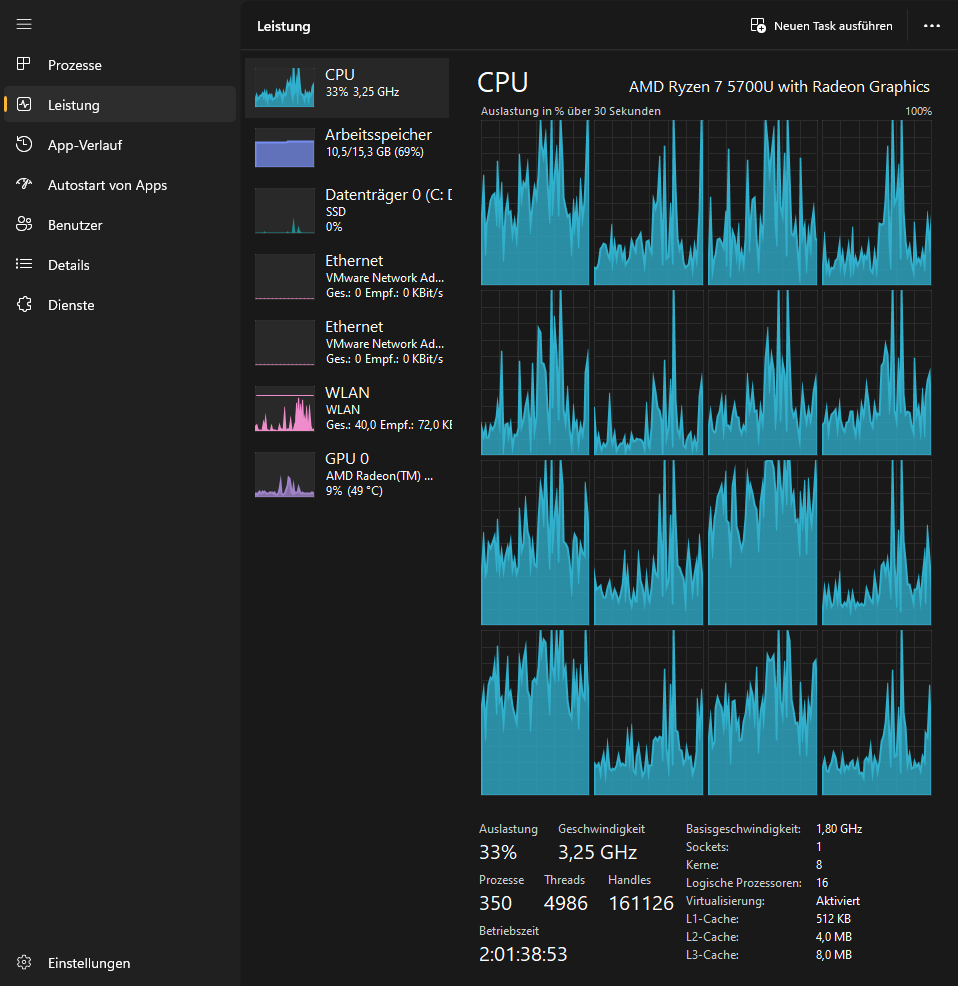
Task: Go to App-Verlauf
Action: click(x=120, y=145)
